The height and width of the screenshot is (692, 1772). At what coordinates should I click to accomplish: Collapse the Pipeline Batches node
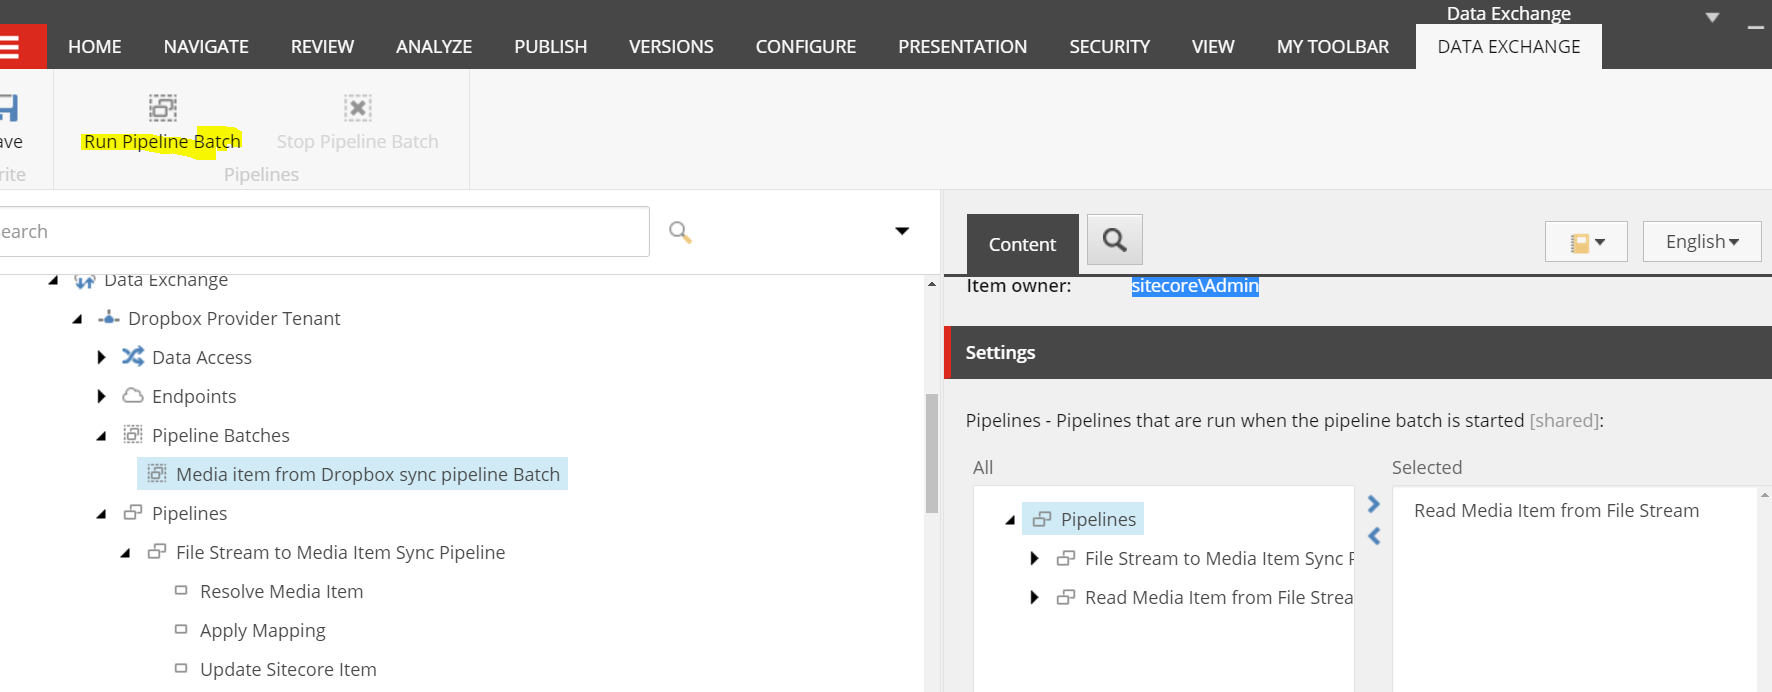[102, 436]
